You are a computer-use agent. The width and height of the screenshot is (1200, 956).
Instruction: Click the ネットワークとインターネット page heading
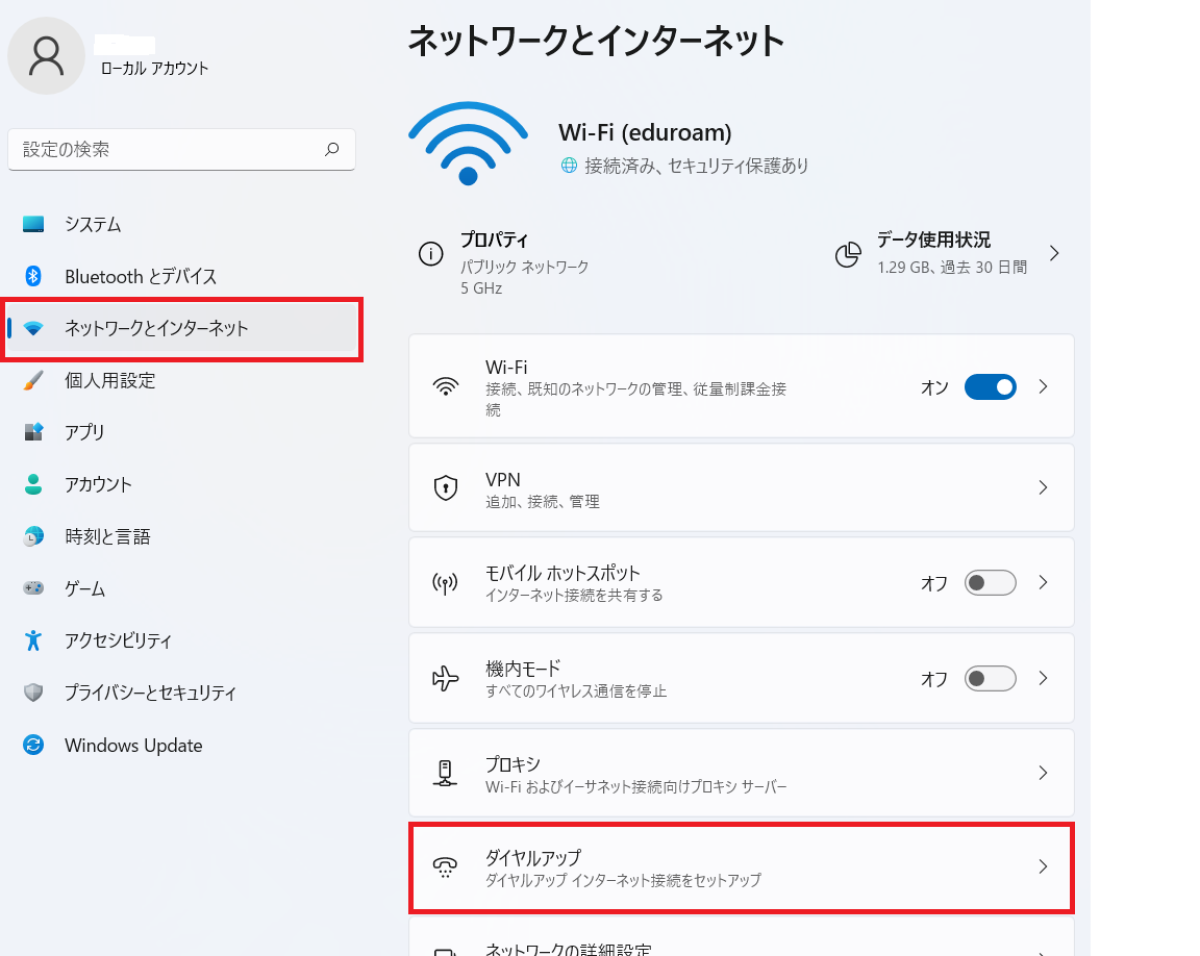(596, 41)
